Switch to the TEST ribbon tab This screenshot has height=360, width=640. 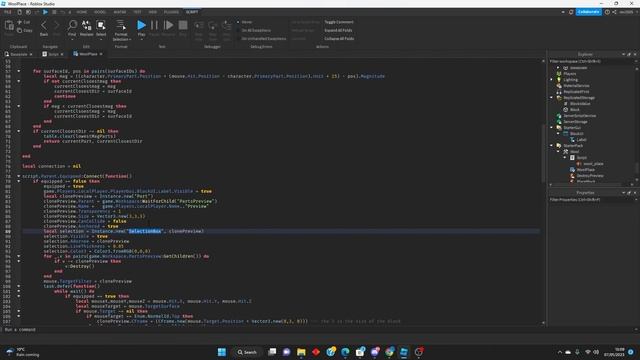138,12
